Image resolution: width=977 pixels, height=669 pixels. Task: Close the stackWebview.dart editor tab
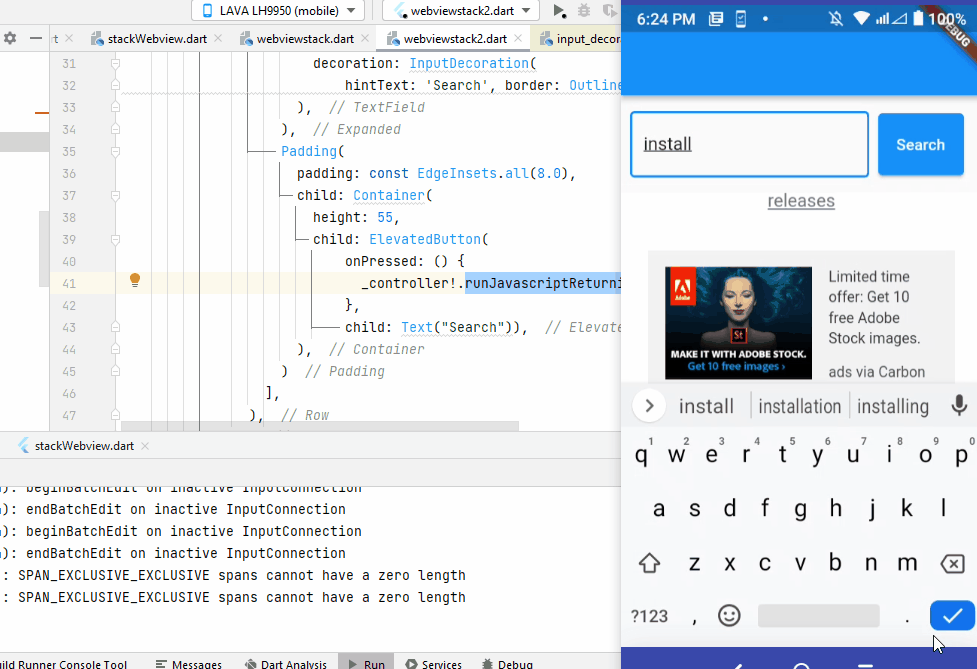tap(218, 39)
